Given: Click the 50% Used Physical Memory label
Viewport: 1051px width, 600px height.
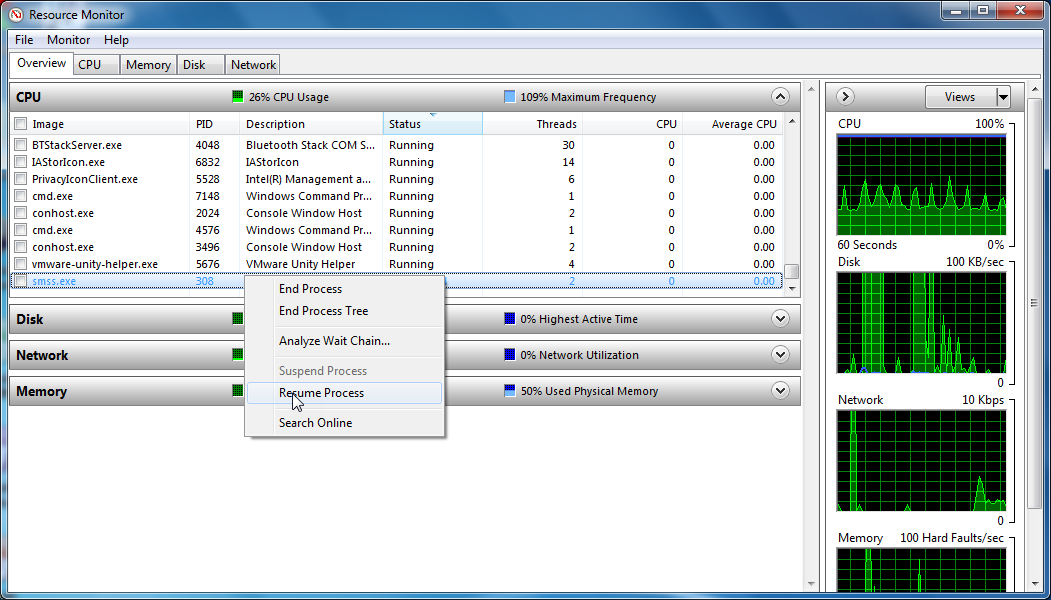Looking at the screenshot, I should [x=589, y=391].
